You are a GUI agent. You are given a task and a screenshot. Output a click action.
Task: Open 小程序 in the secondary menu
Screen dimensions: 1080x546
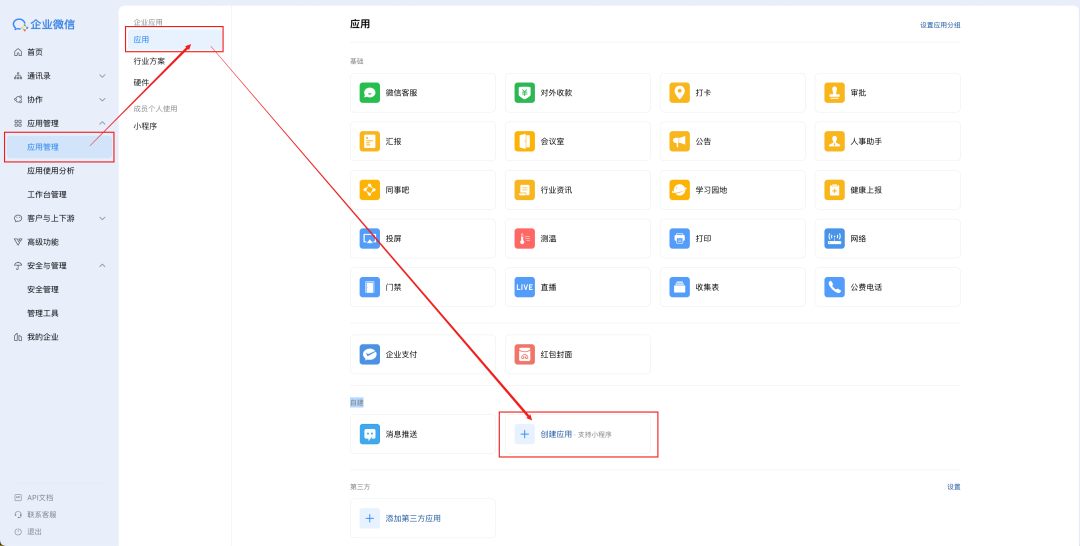(146, 126)
